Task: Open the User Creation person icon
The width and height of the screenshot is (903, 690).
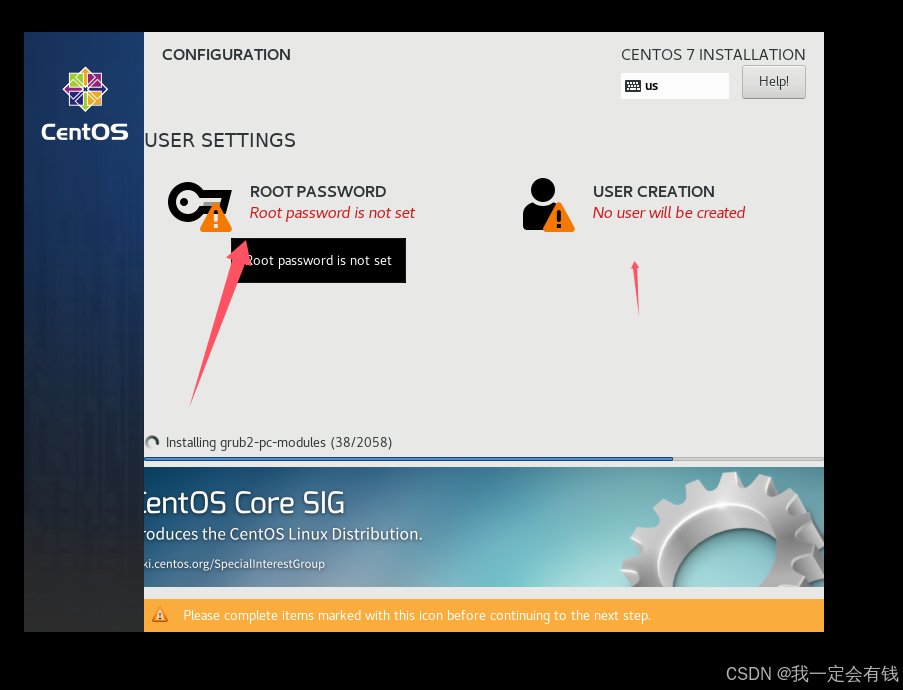Action: pos(548,205)
